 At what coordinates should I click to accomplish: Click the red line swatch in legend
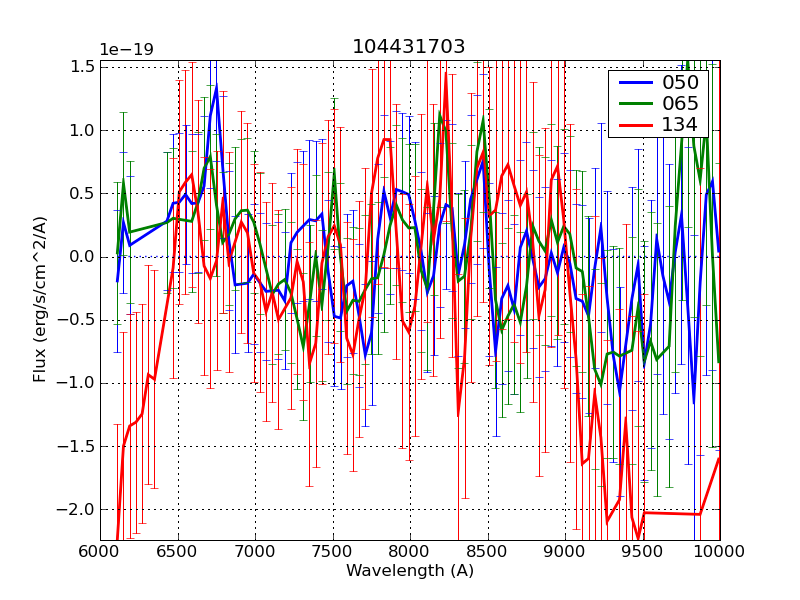click(634, 125)
